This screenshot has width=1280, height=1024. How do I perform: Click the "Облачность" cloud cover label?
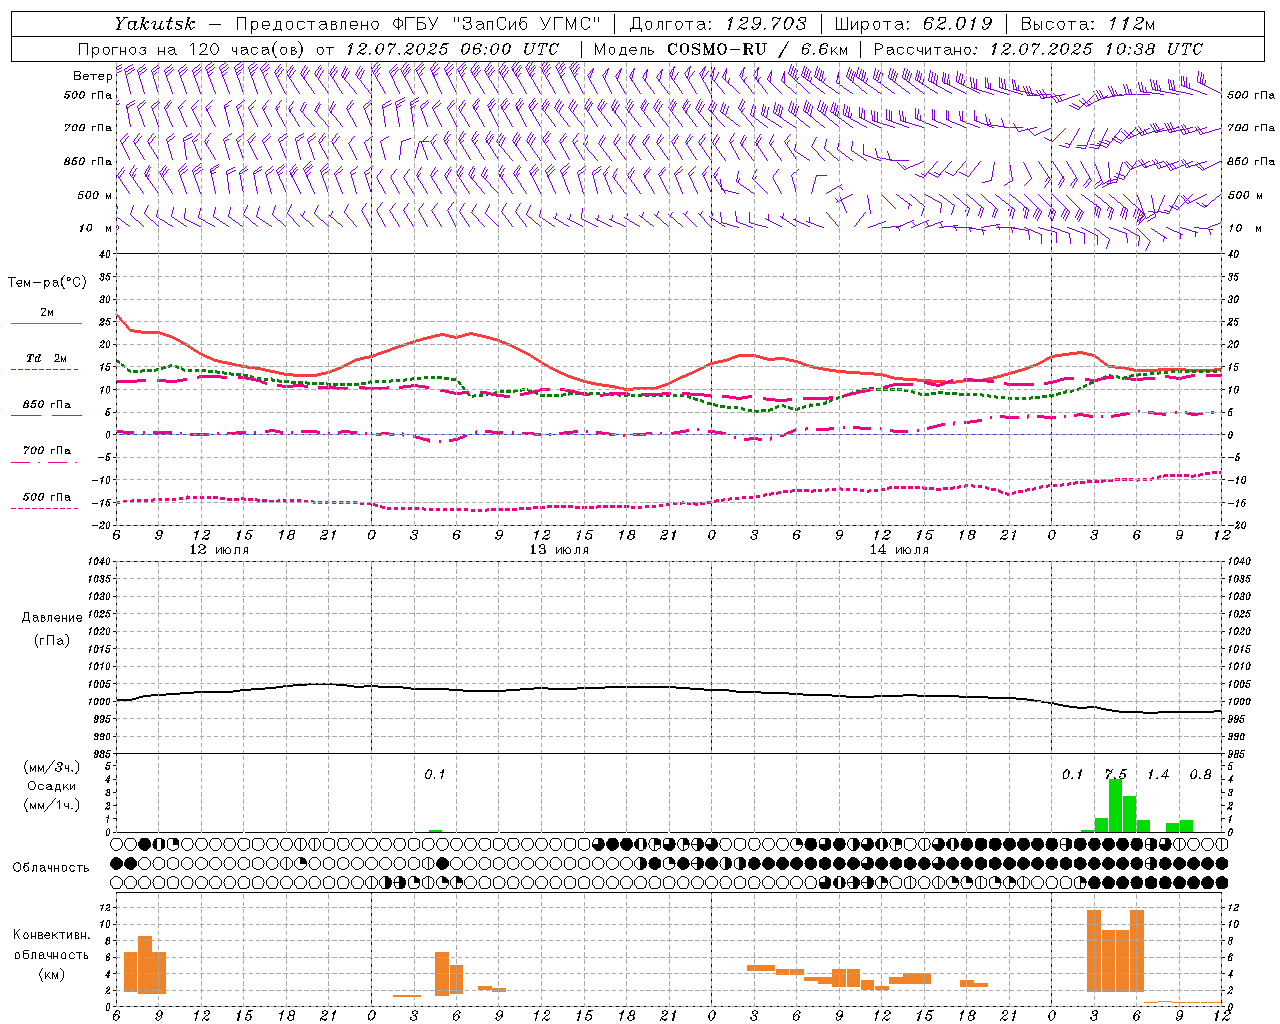point(51,868)
